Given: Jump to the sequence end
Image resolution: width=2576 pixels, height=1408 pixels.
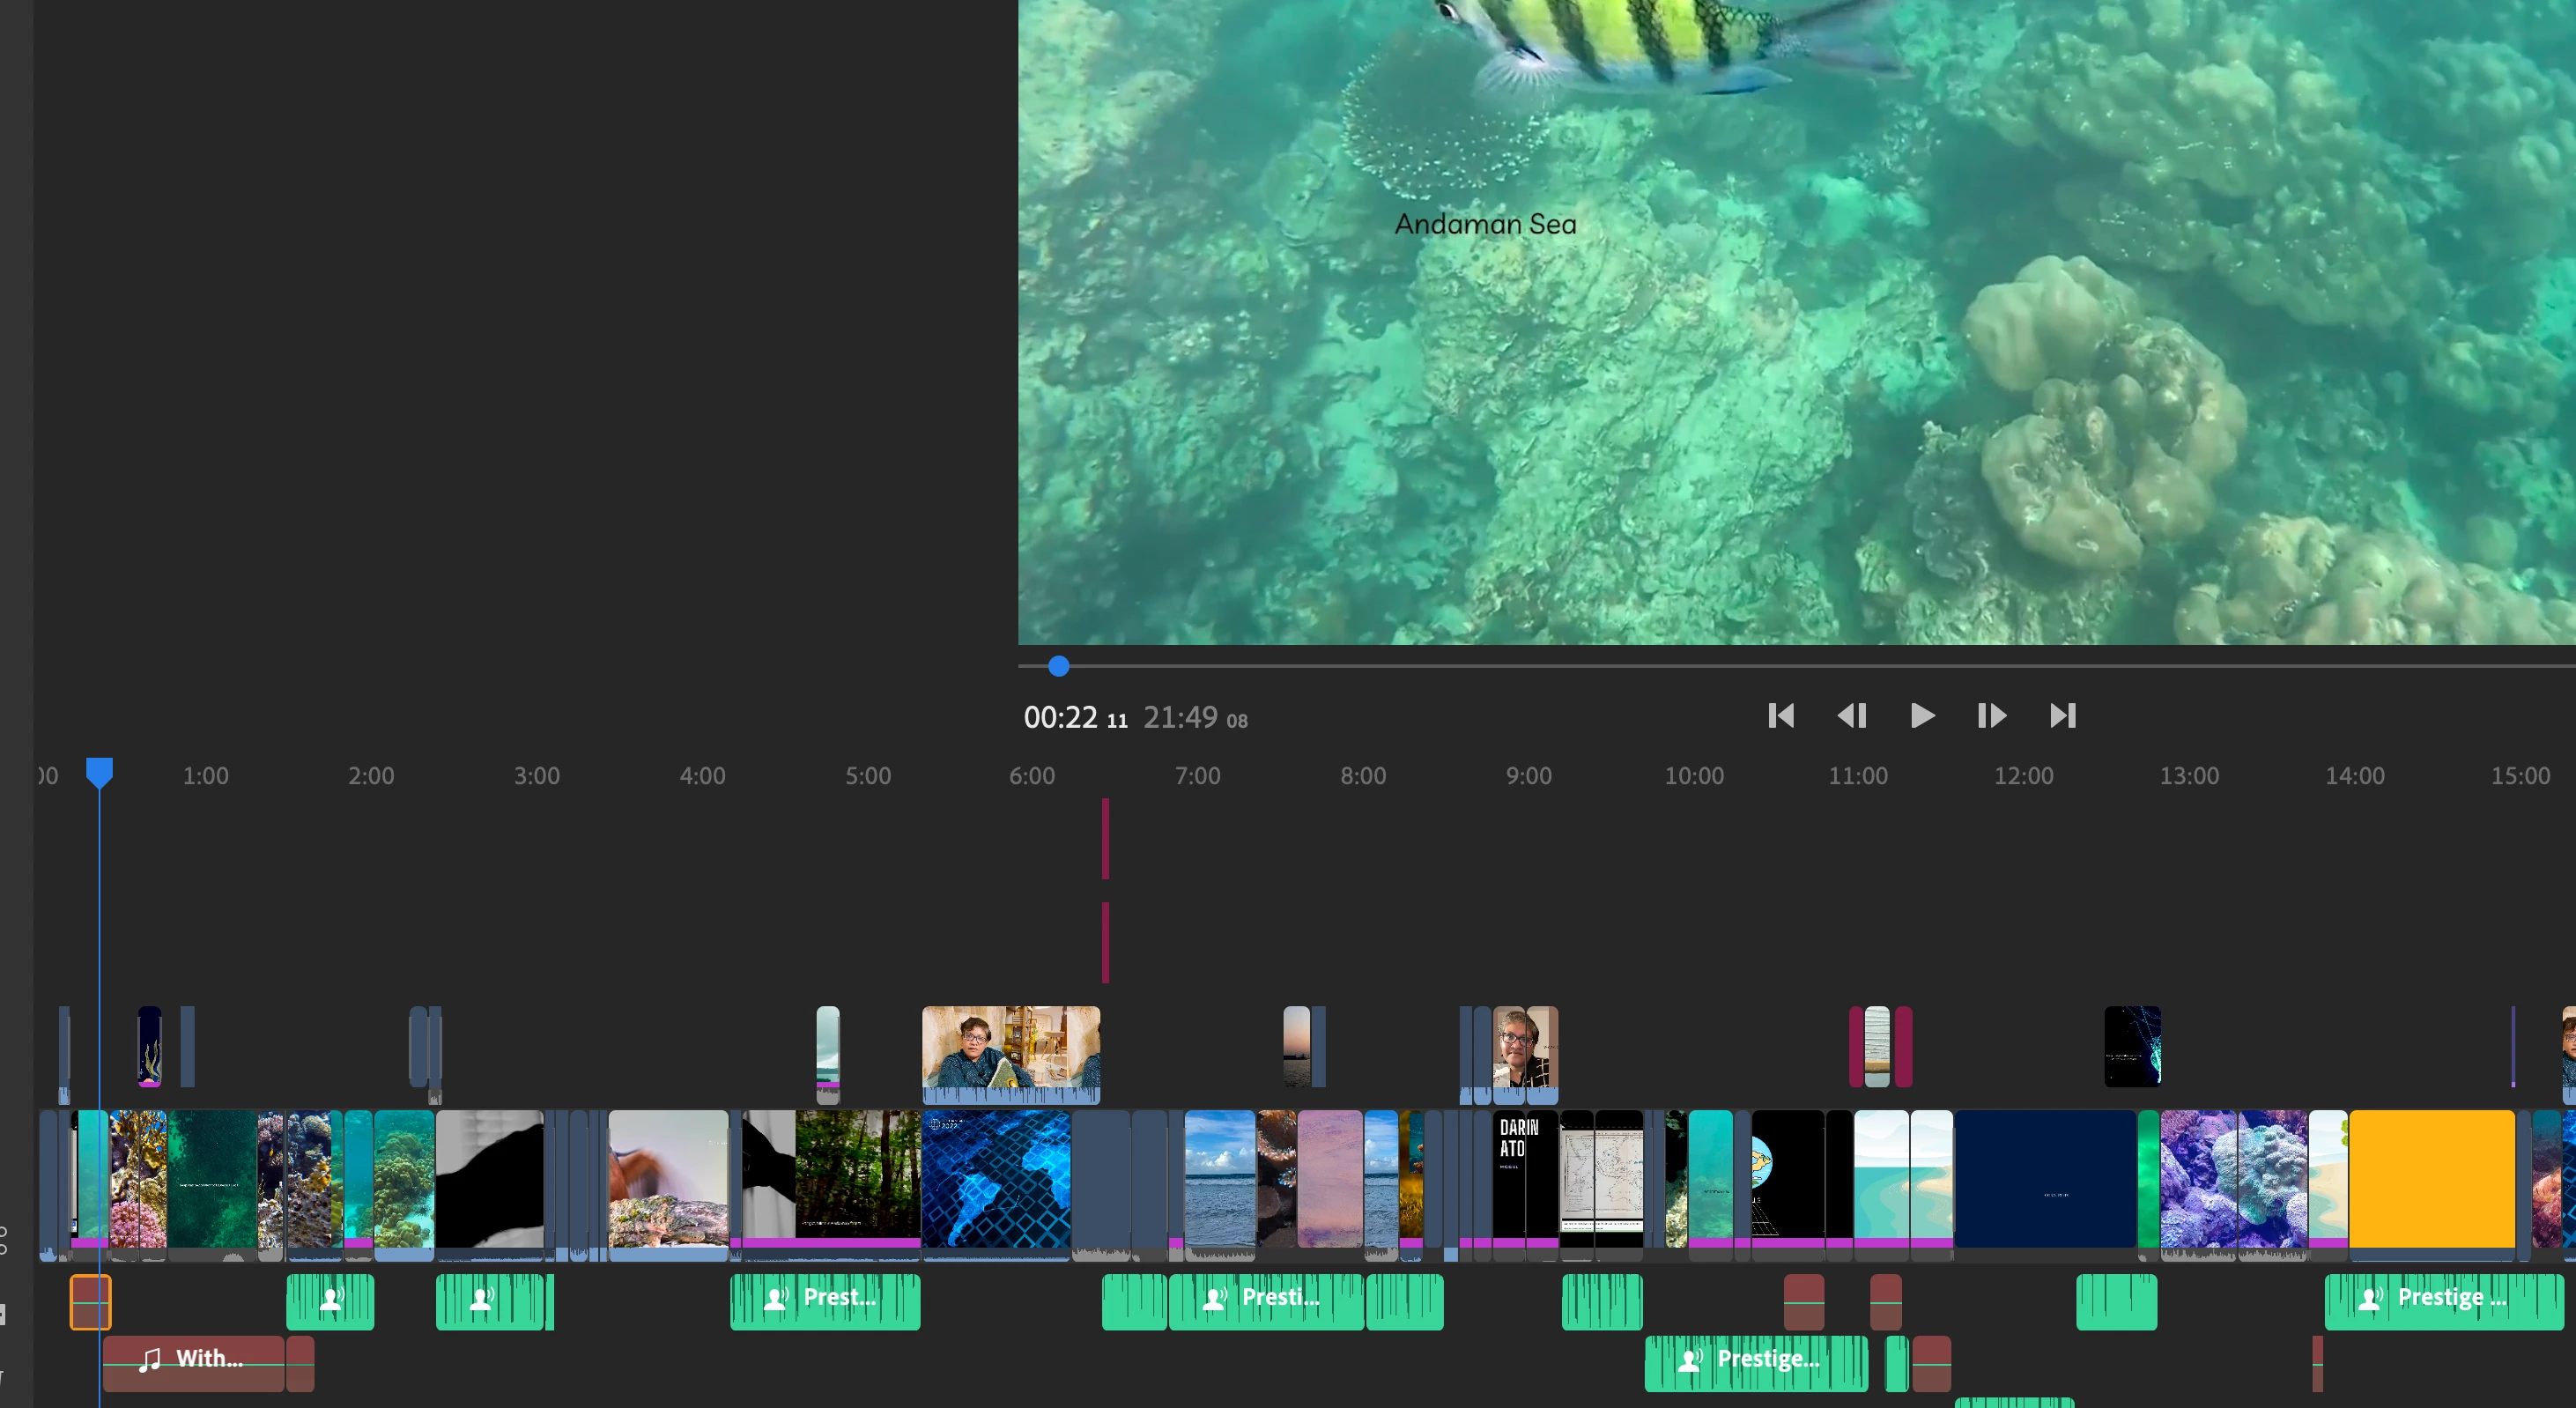Looking at the screenshot, I should [2062, 716].
